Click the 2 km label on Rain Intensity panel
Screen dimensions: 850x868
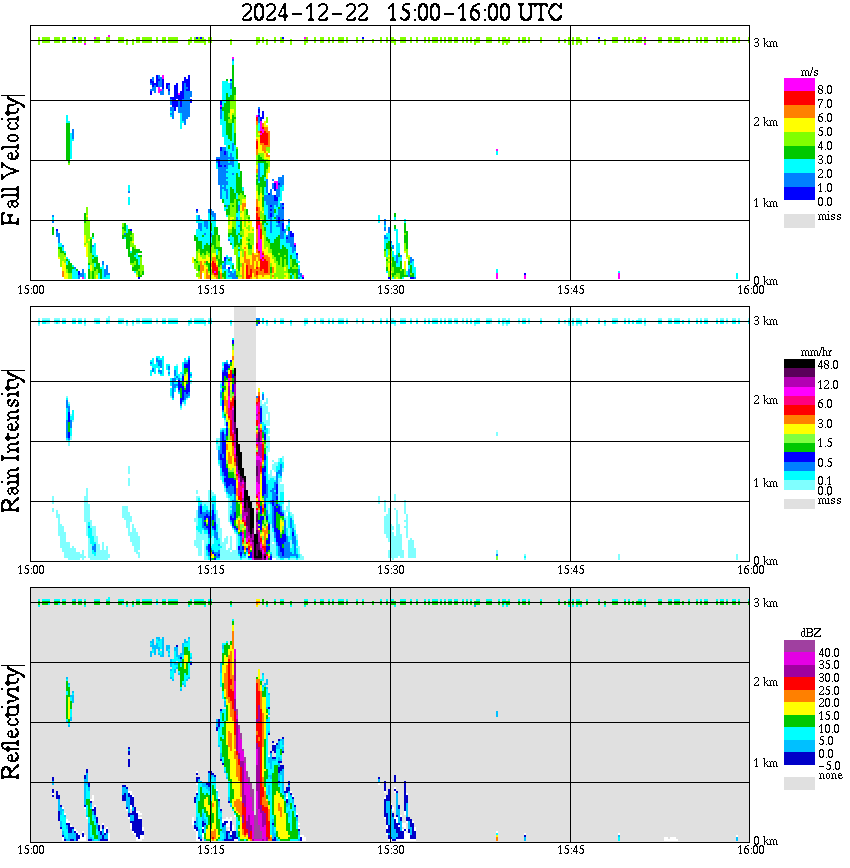coord(765,400)
